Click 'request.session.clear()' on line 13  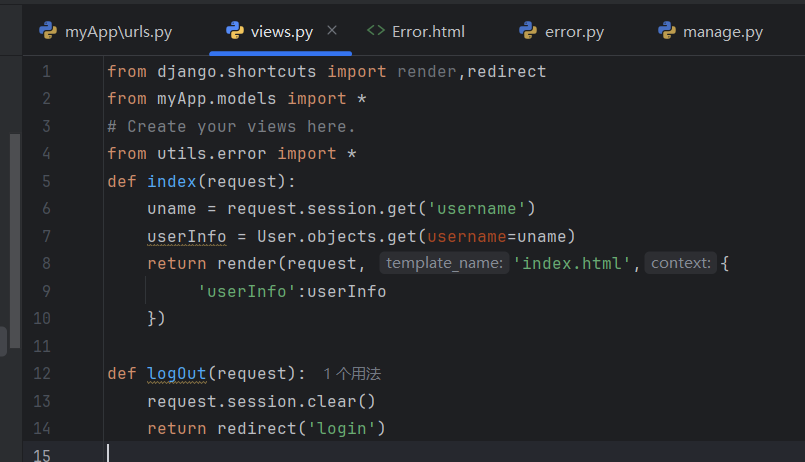tap(261, 401)
